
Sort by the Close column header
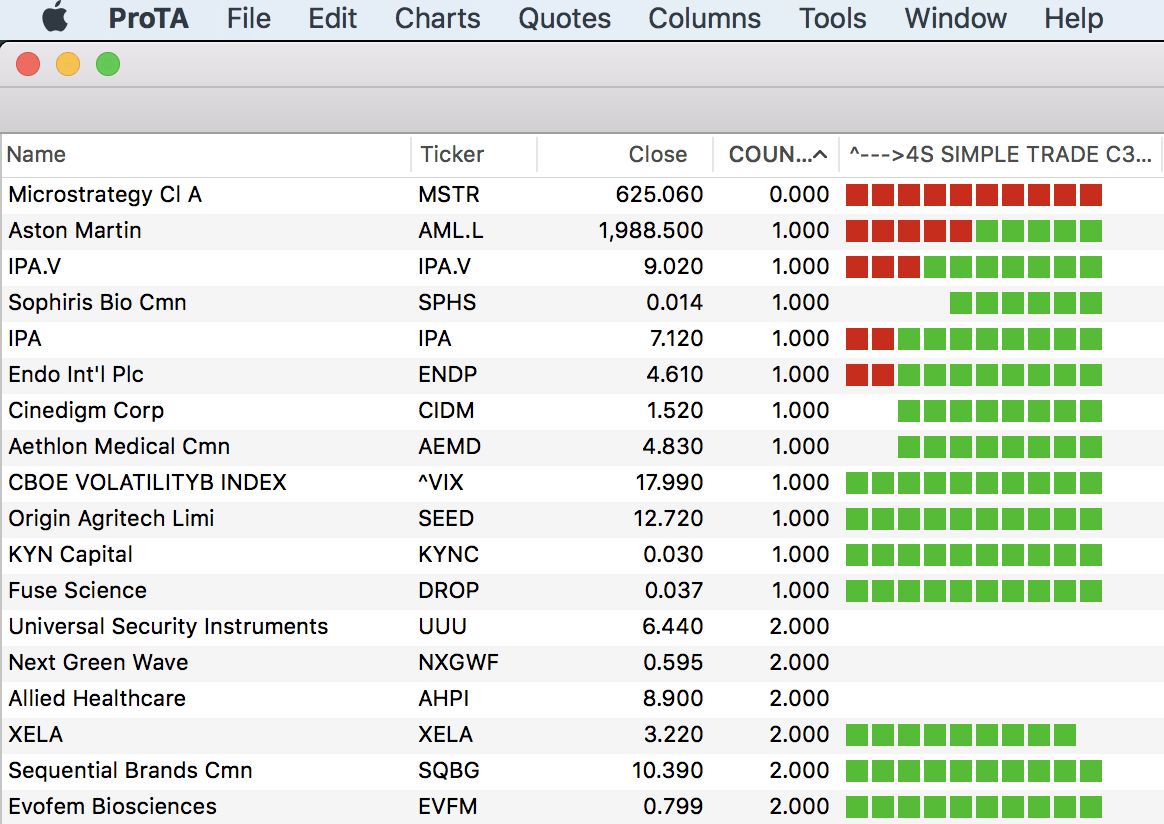657,154
